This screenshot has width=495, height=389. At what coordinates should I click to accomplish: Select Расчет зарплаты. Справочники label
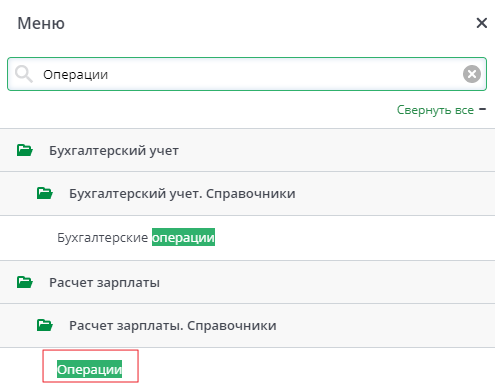coord(173,326)
